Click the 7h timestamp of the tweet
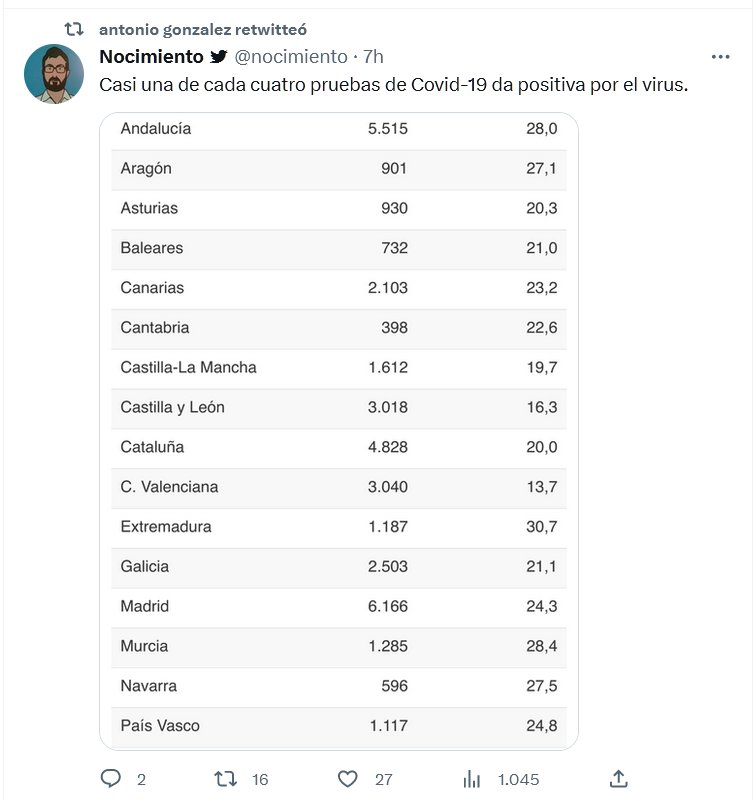This screenshot has width=754, height=800. click(373, 57)
